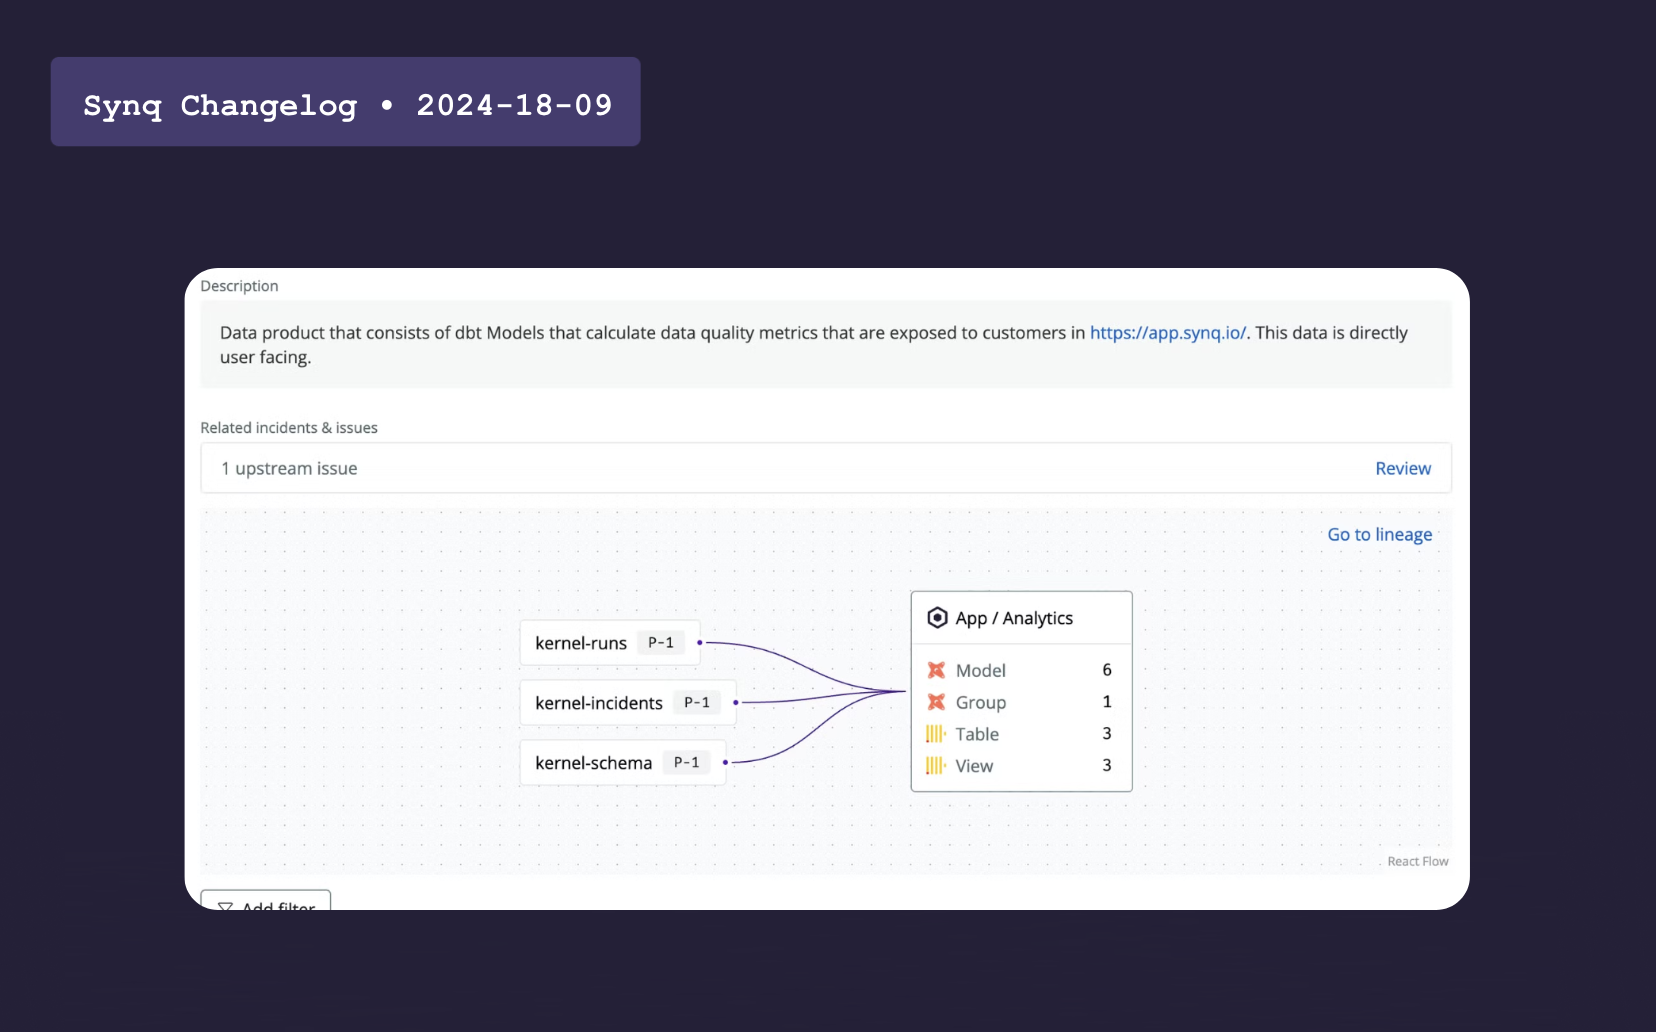Click the Add filter button
This screenshot has height=1032, width=1656.
tap(266, 900)
